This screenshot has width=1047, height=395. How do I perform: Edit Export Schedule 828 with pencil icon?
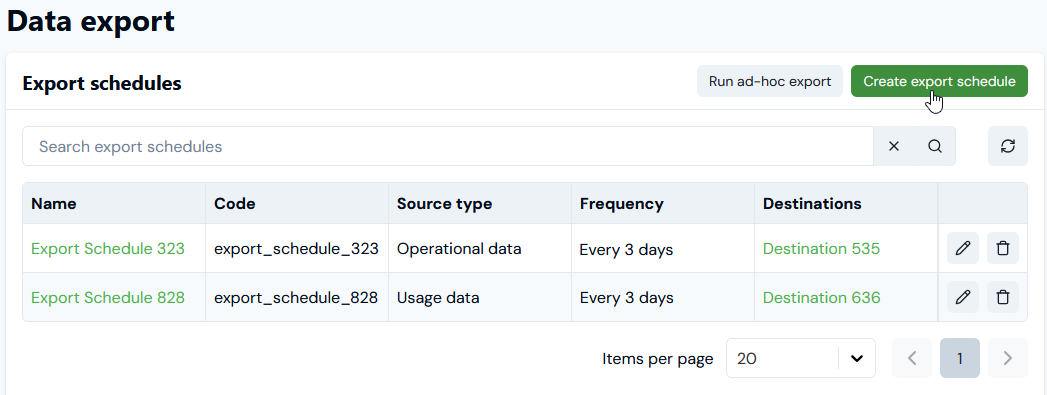tap(962, 297)
